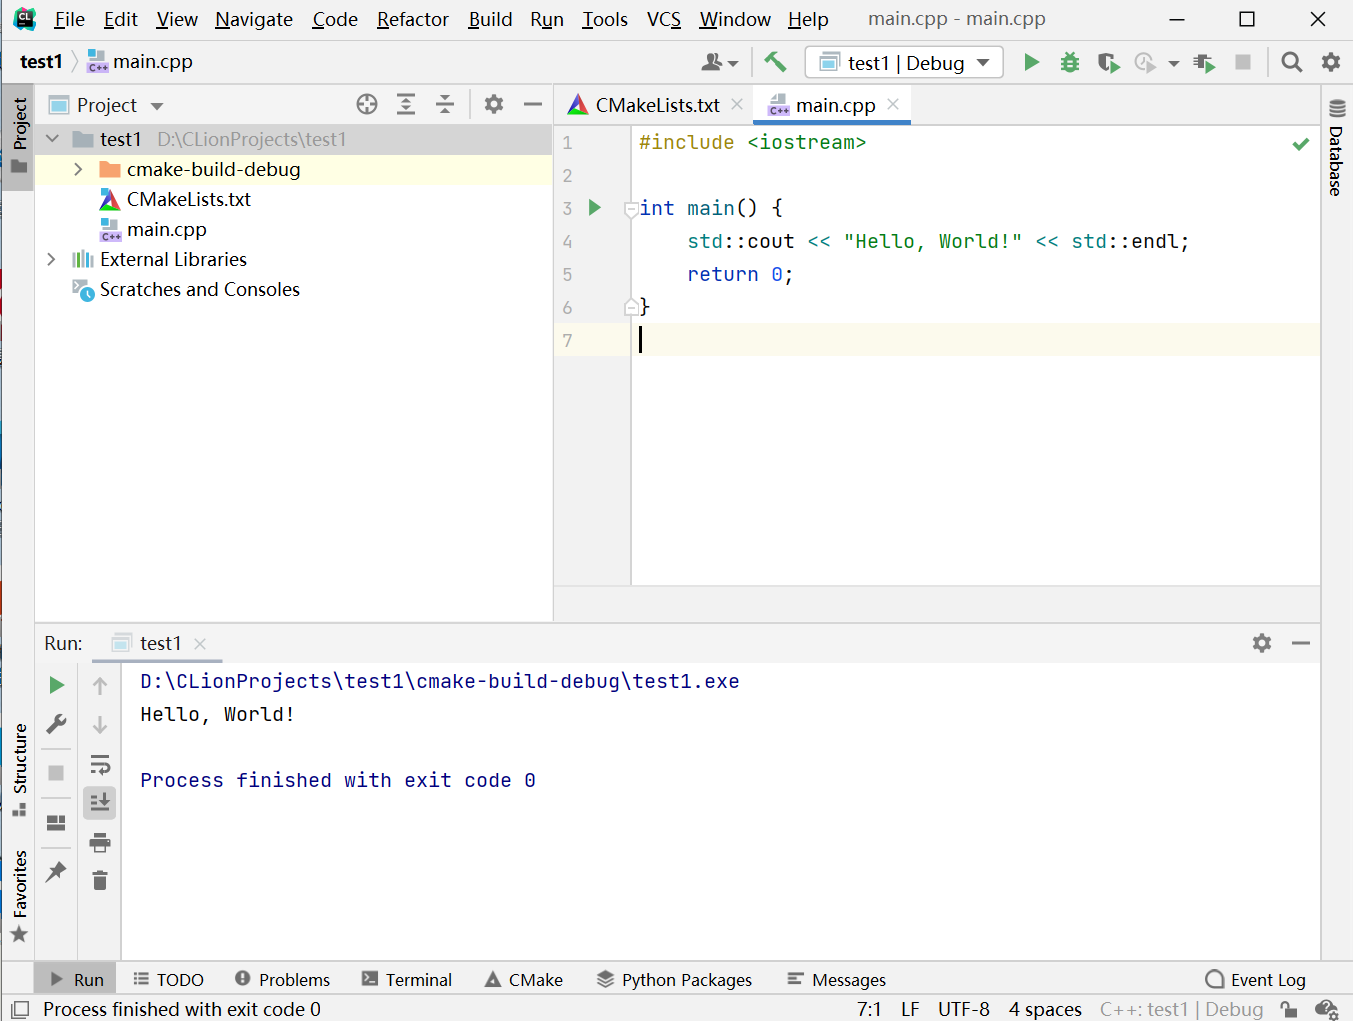This screenshot has width=1353, height=1021.
Task: Switch to the CMakeLists.txt editor tab
Action: coord(657,105)
